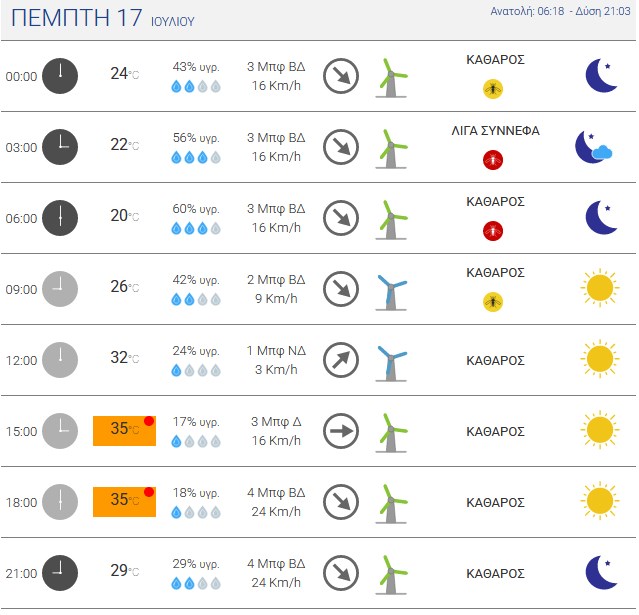Click the green wind turbine at 18:00
The height and width of the screenshot is (615, 639).
(x=391, y=504)
